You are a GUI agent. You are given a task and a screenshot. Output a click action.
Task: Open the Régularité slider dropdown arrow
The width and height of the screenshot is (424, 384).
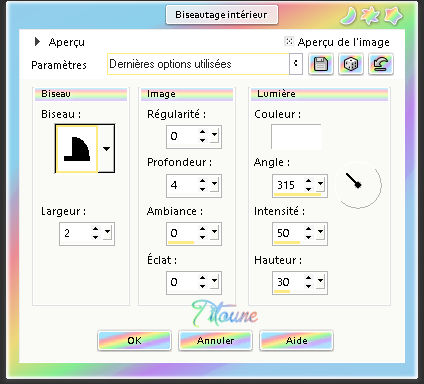[x=214, y=135]
